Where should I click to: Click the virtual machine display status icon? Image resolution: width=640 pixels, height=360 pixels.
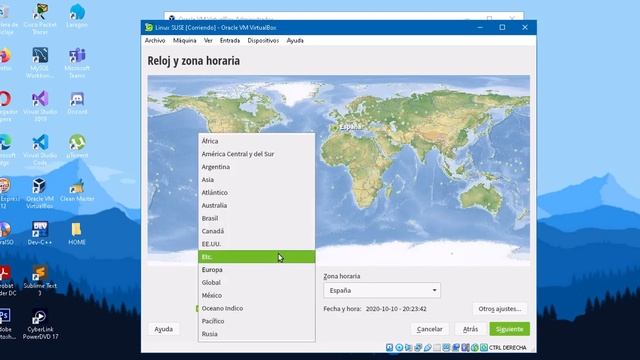446,347
